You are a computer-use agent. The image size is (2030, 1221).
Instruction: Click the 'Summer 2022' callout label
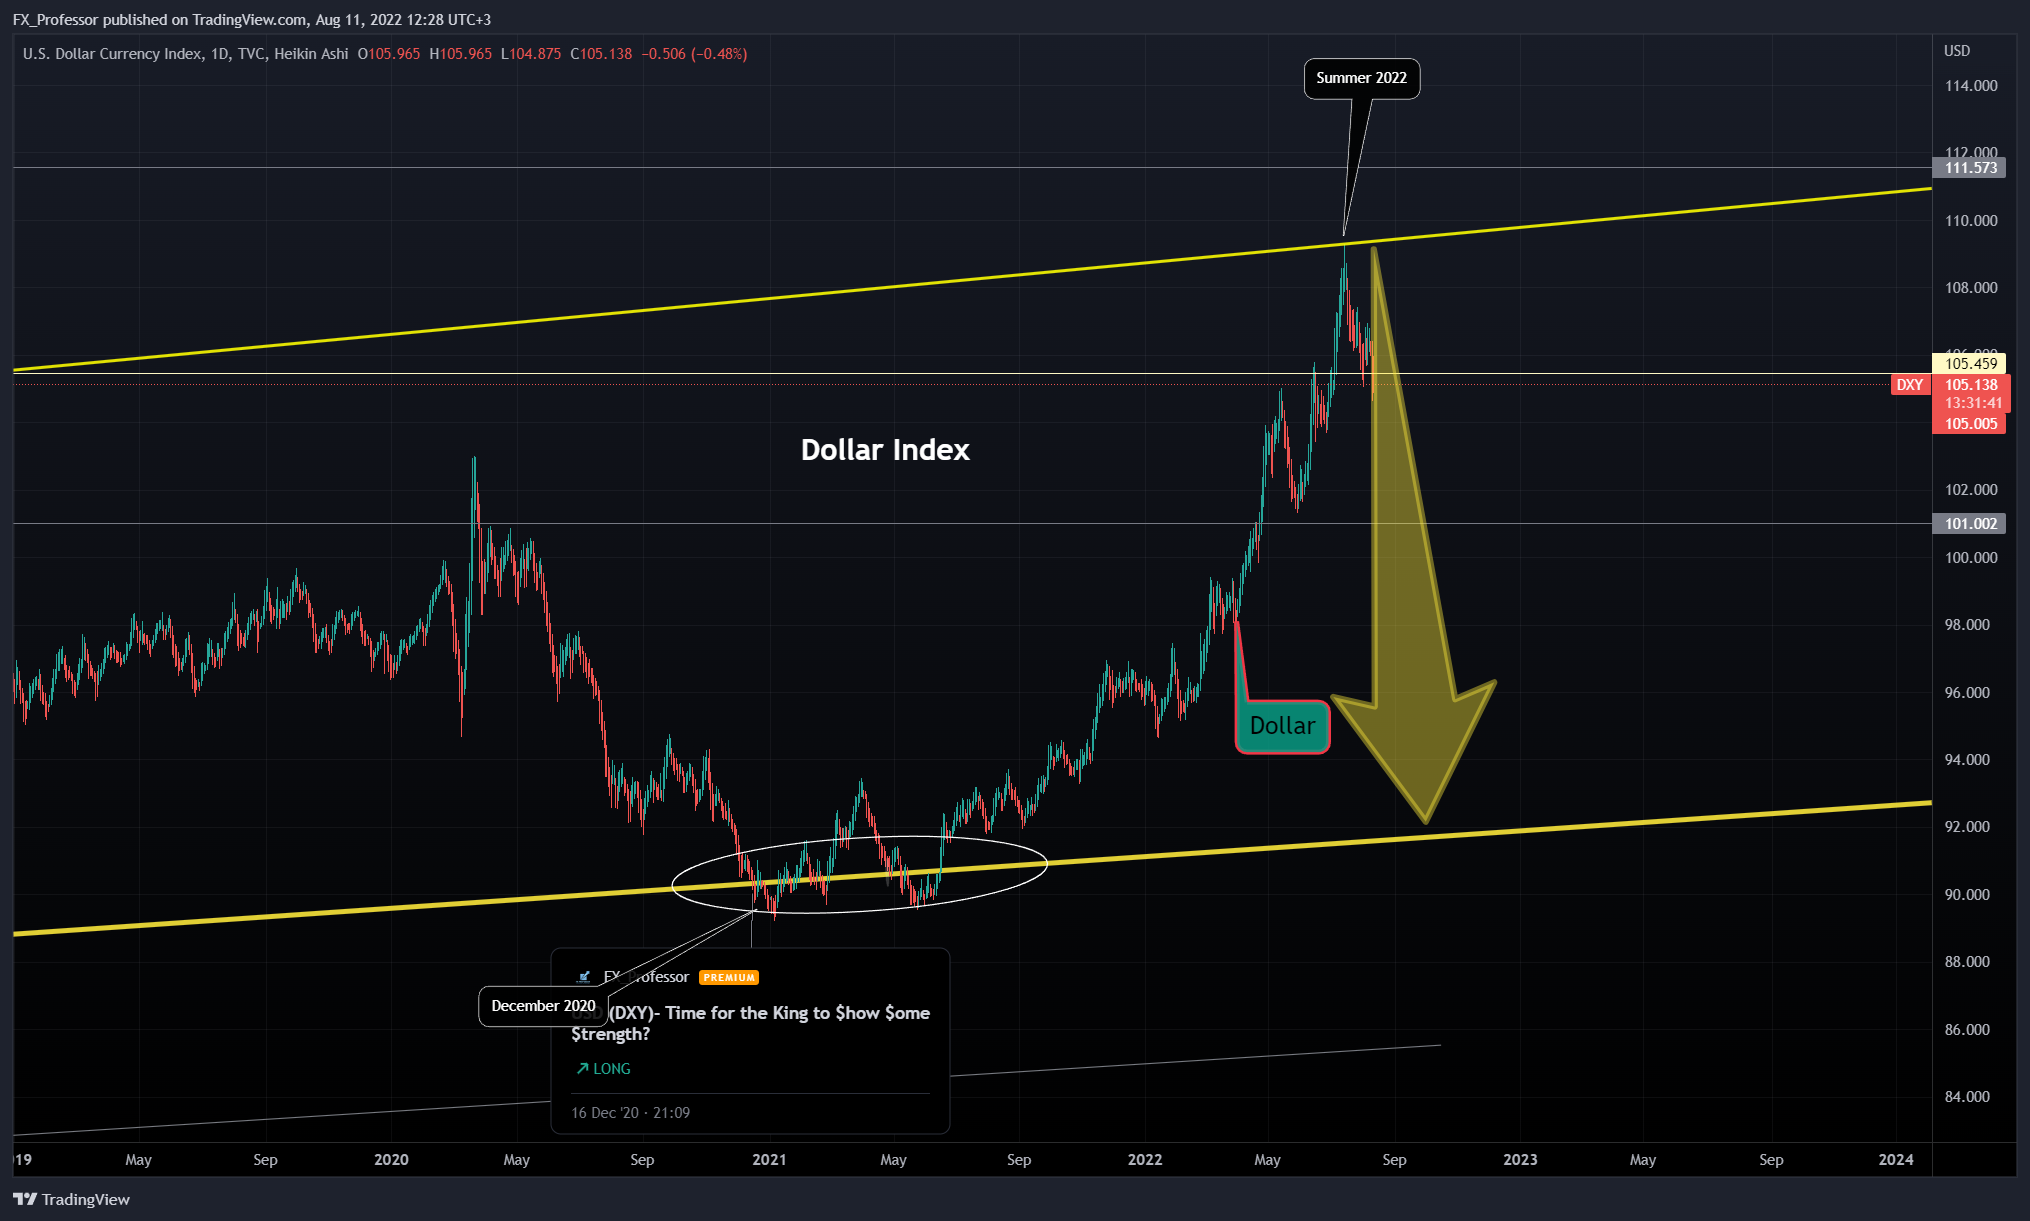1361,78
